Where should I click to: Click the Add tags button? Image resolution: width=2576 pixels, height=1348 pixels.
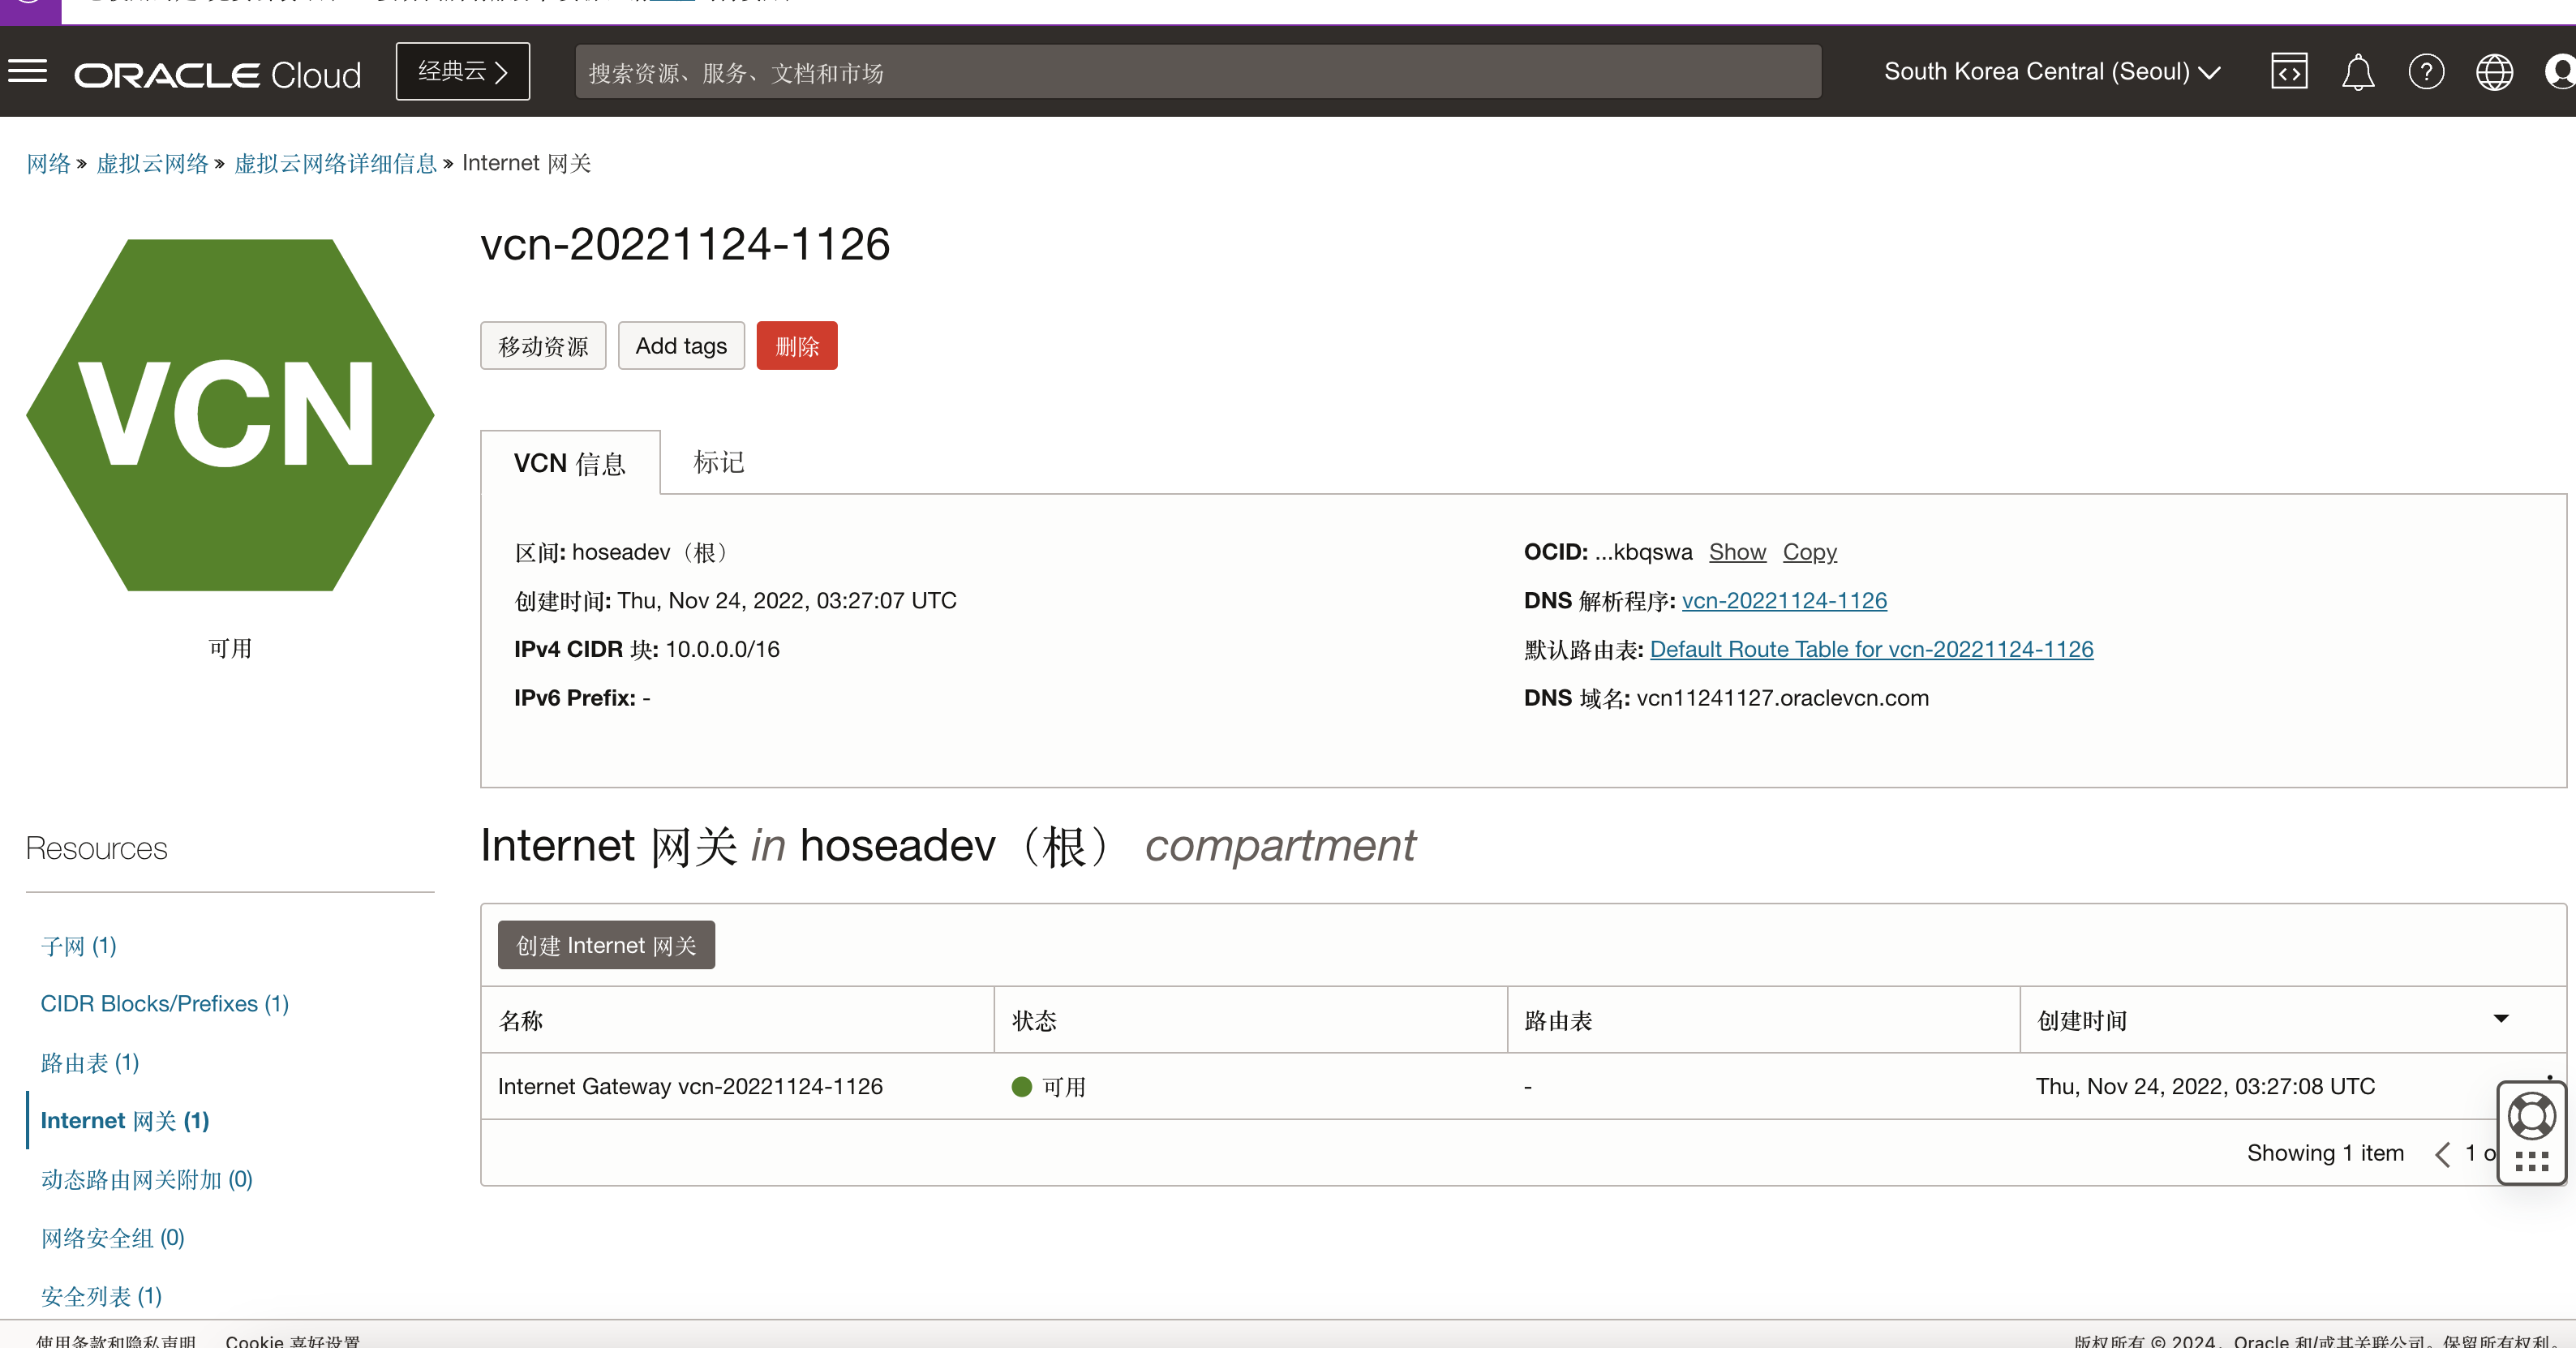click(681, 346)
